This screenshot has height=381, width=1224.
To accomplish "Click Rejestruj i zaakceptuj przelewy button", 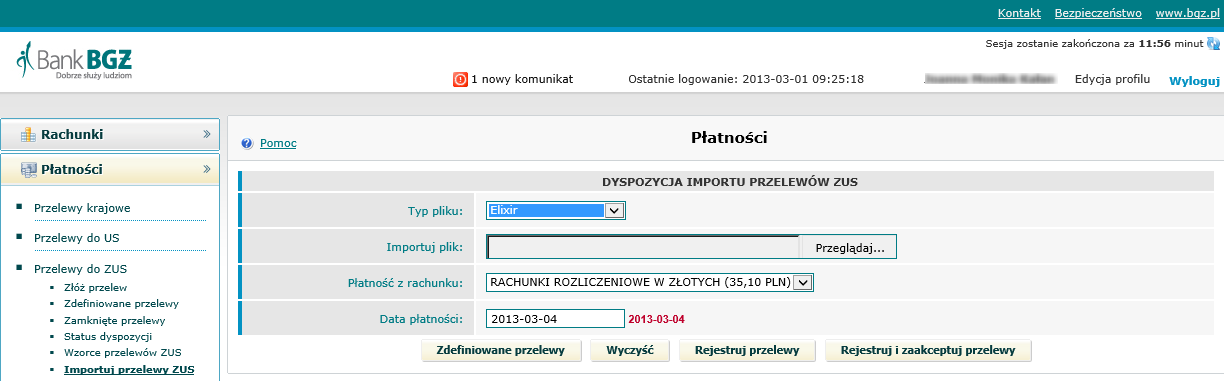I will click(928, 350).
